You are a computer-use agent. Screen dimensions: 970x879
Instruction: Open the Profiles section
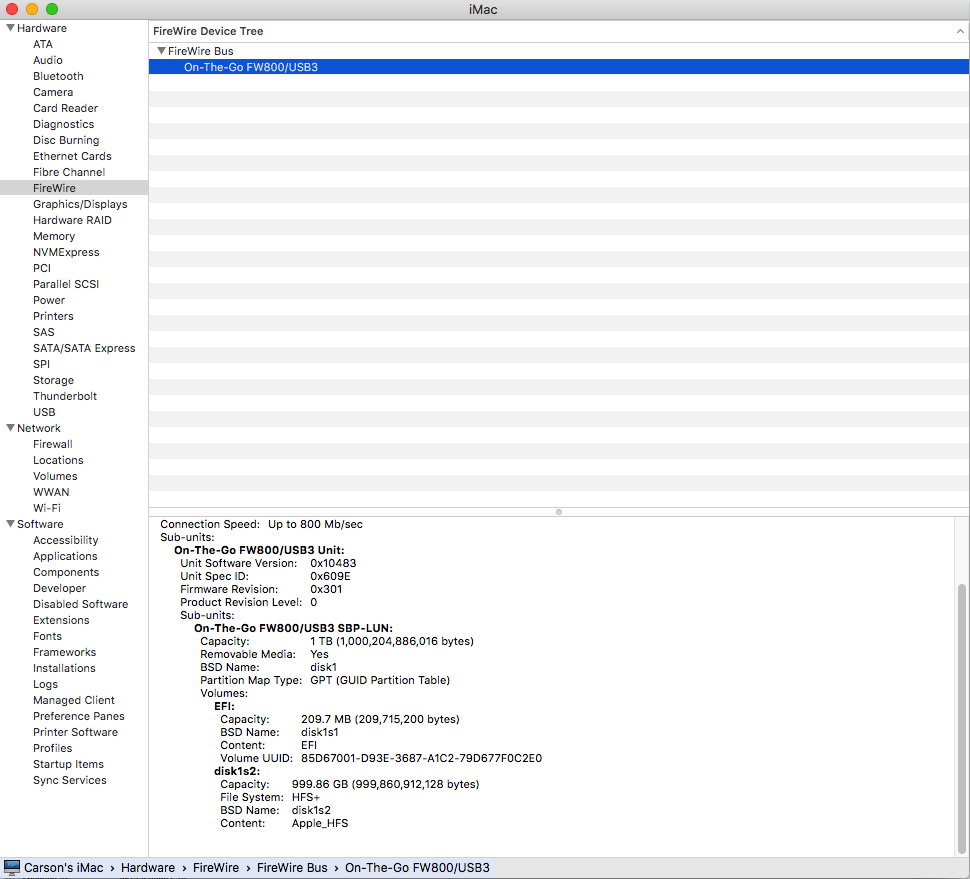coord(53,748)
